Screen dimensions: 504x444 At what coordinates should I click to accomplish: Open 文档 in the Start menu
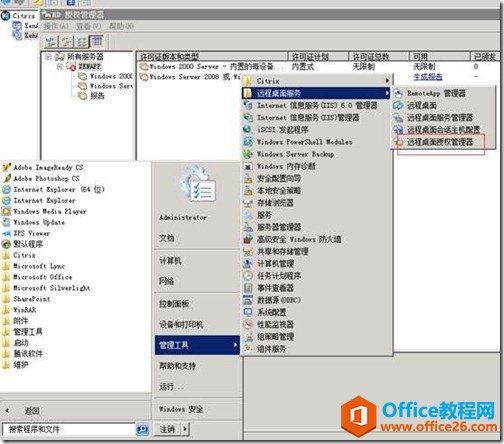click(x=167, y=238)
